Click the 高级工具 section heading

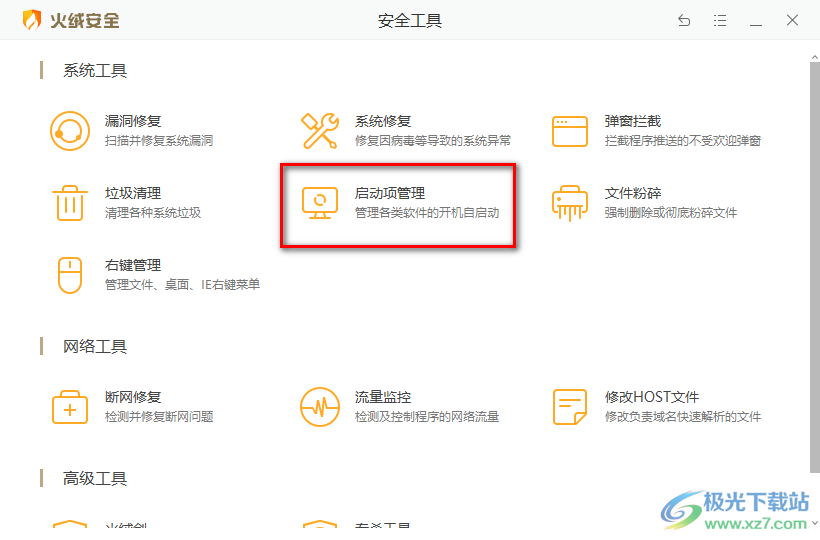95,478
